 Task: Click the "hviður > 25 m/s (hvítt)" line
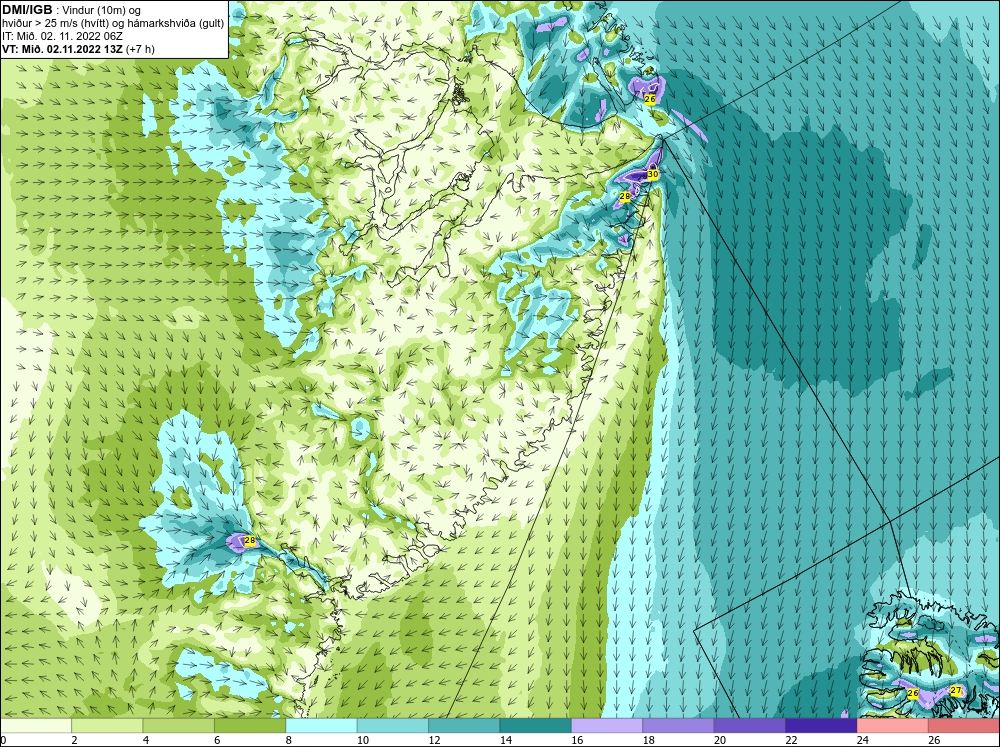point(55,24)
